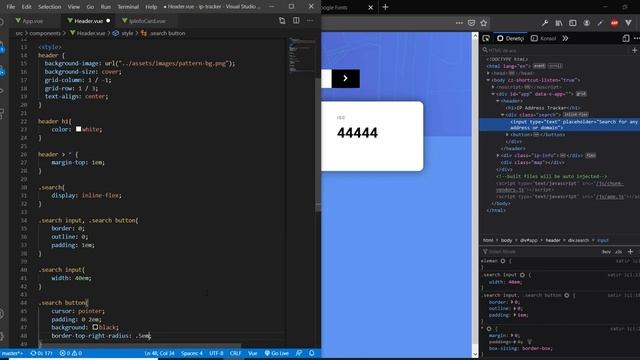
Task: Click 'style' in the editor breadcrumb
Action: tap(127, 33)
